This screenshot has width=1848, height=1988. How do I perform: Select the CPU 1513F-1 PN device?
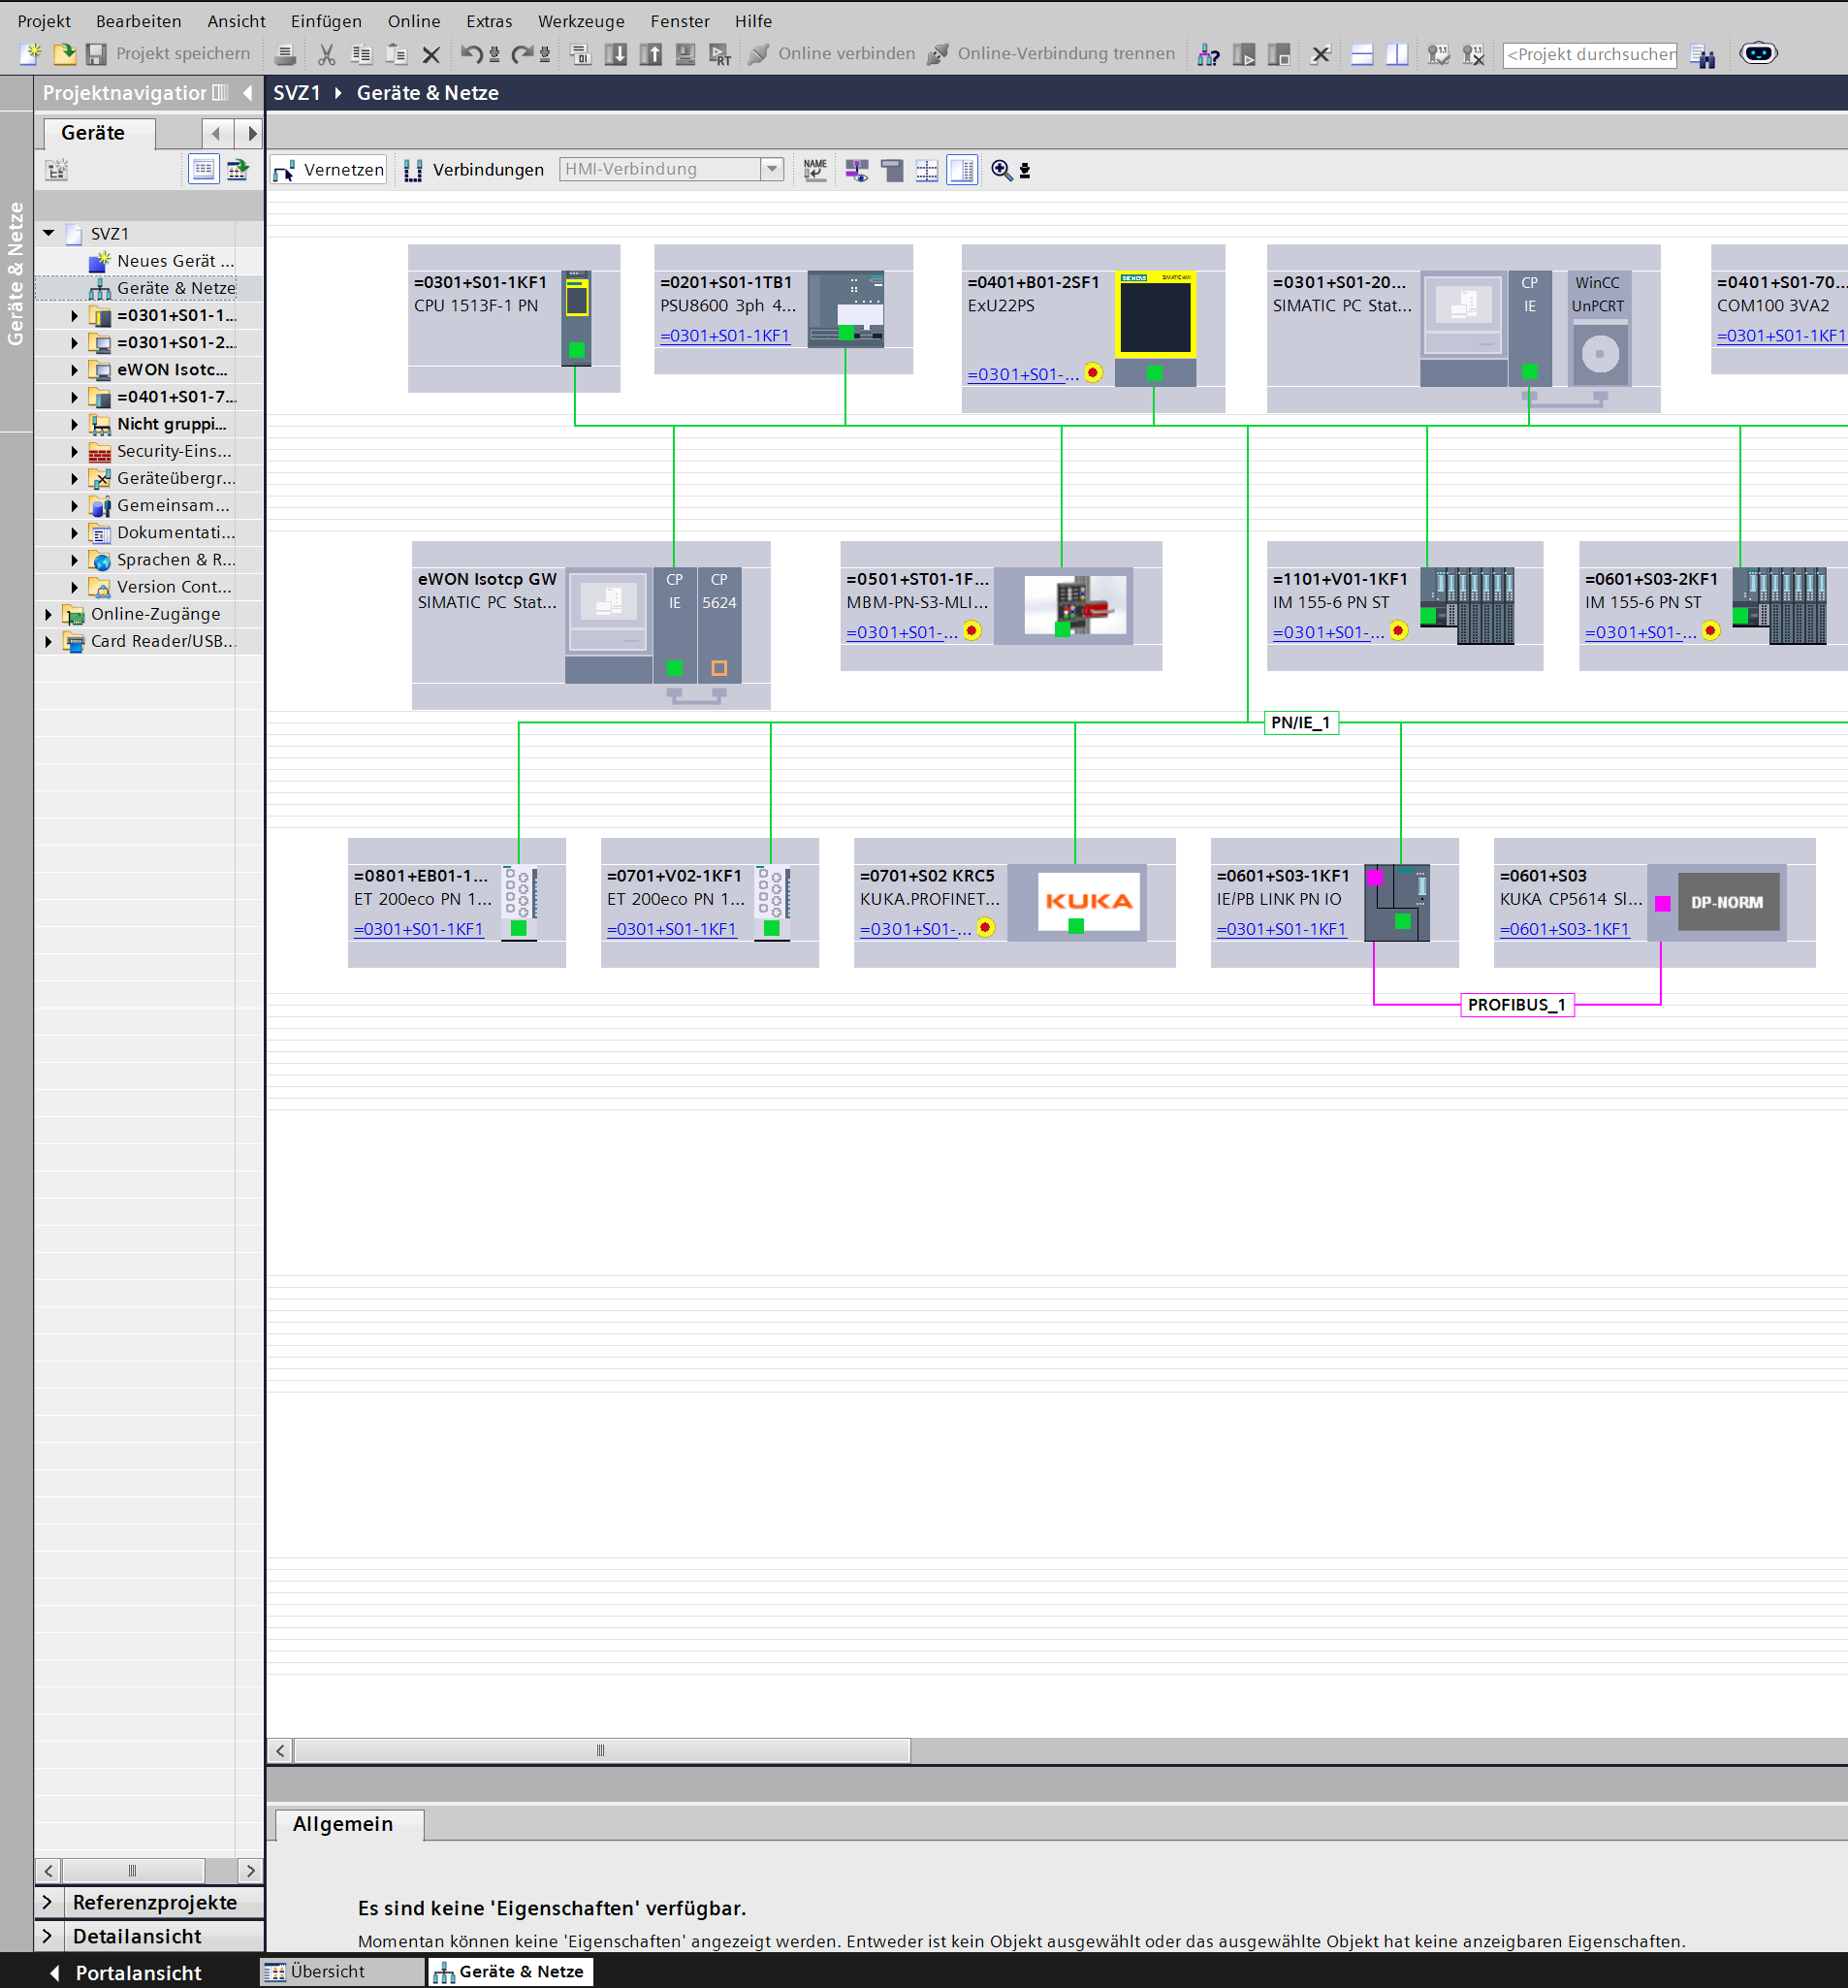514,318
